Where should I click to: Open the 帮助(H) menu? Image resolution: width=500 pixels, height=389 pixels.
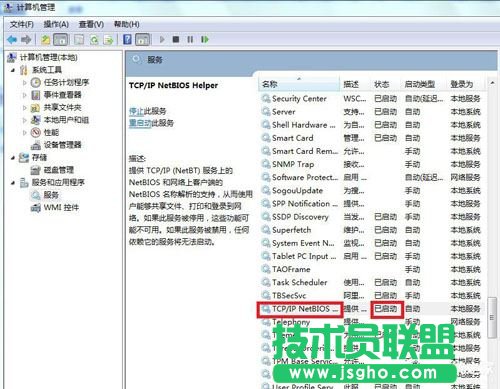tap(127, 24)
